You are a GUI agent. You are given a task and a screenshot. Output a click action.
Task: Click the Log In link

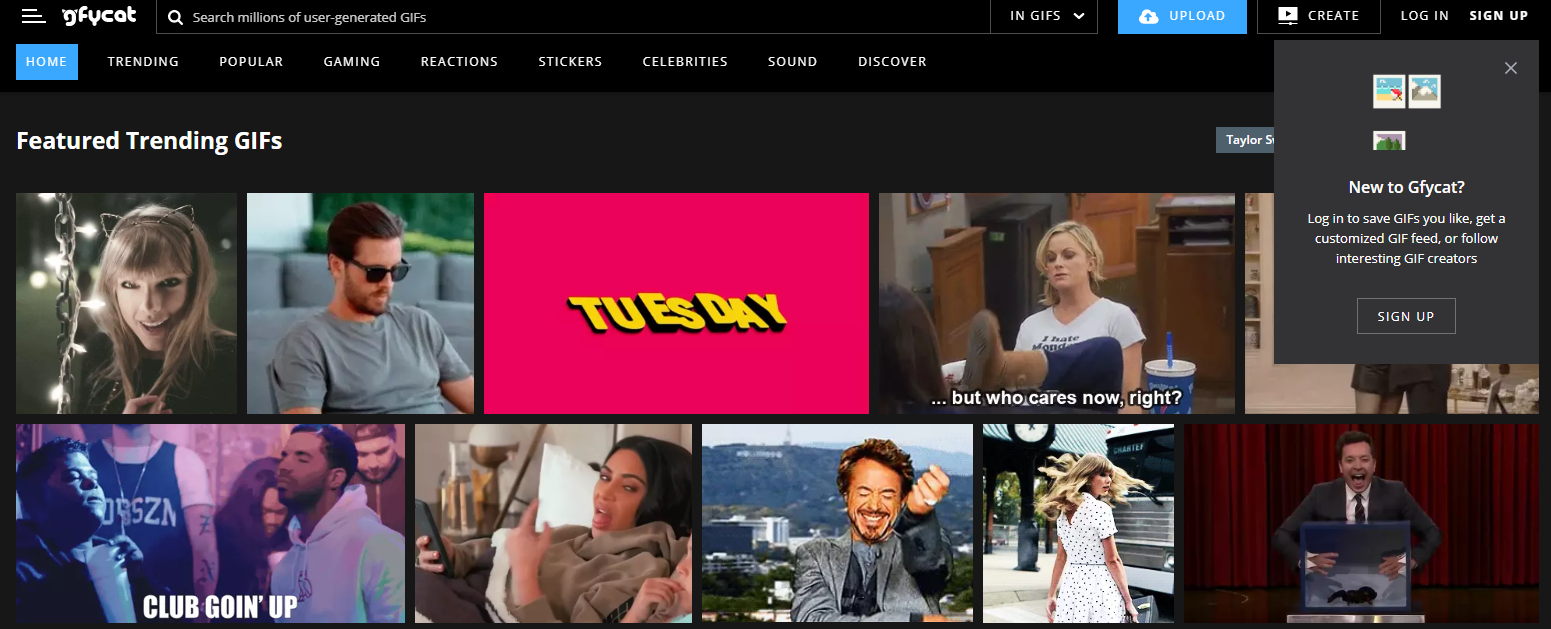[1424, 16]
